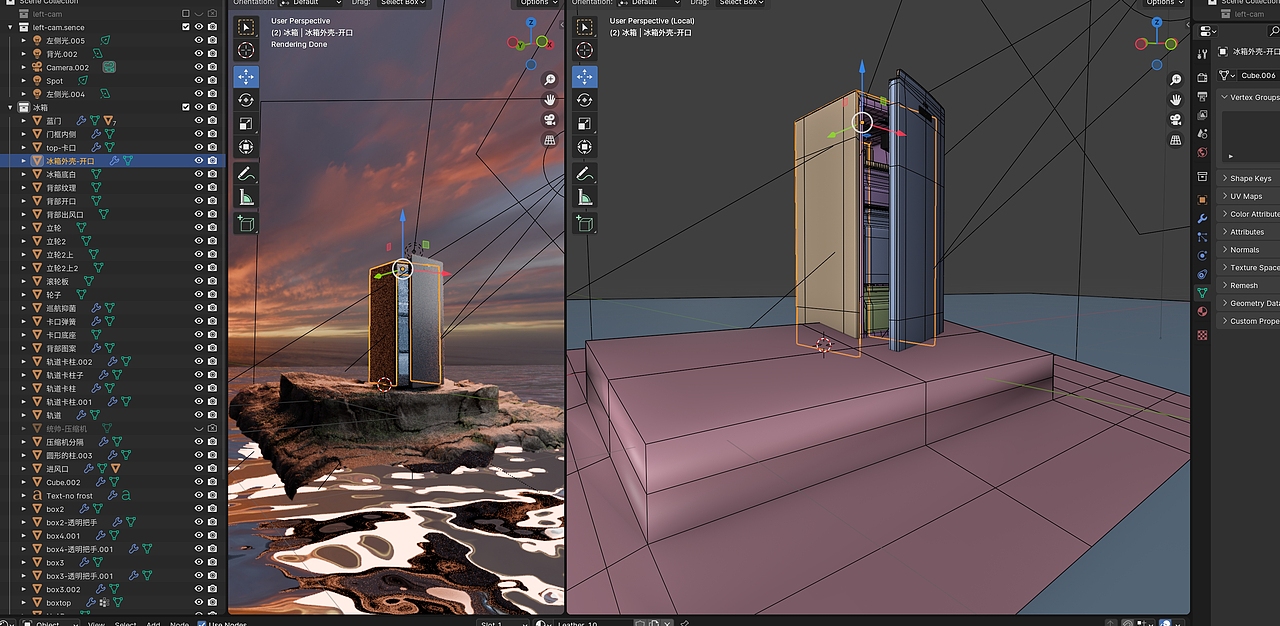Click the mesh data icon on 冰箱底白 row
This screenshot has width=1280, height=626.
point(96,174)
